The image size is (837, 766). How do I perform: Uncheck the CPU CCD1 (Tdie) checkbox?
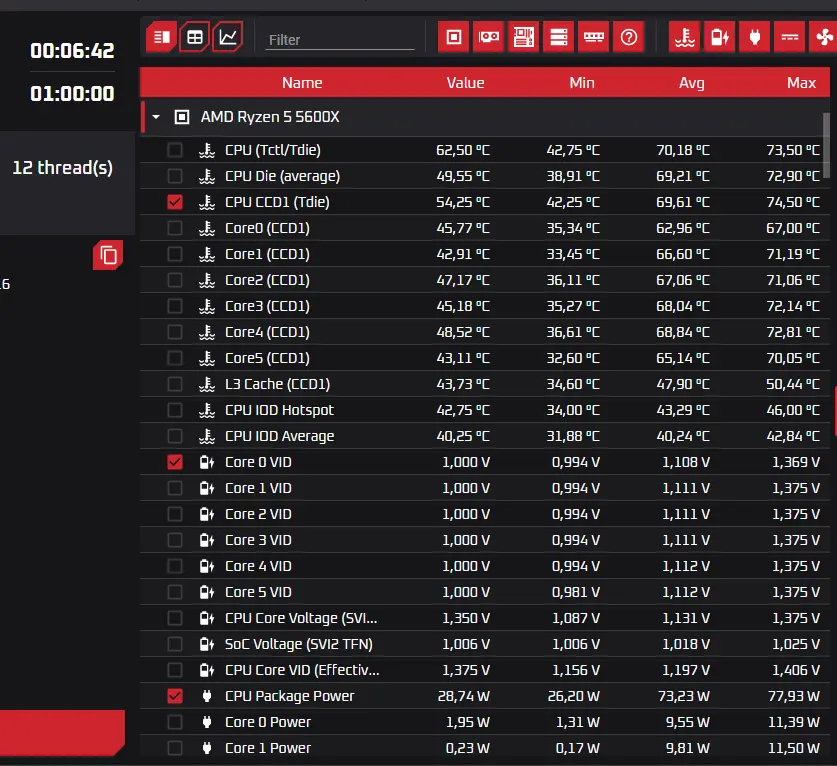175,202
